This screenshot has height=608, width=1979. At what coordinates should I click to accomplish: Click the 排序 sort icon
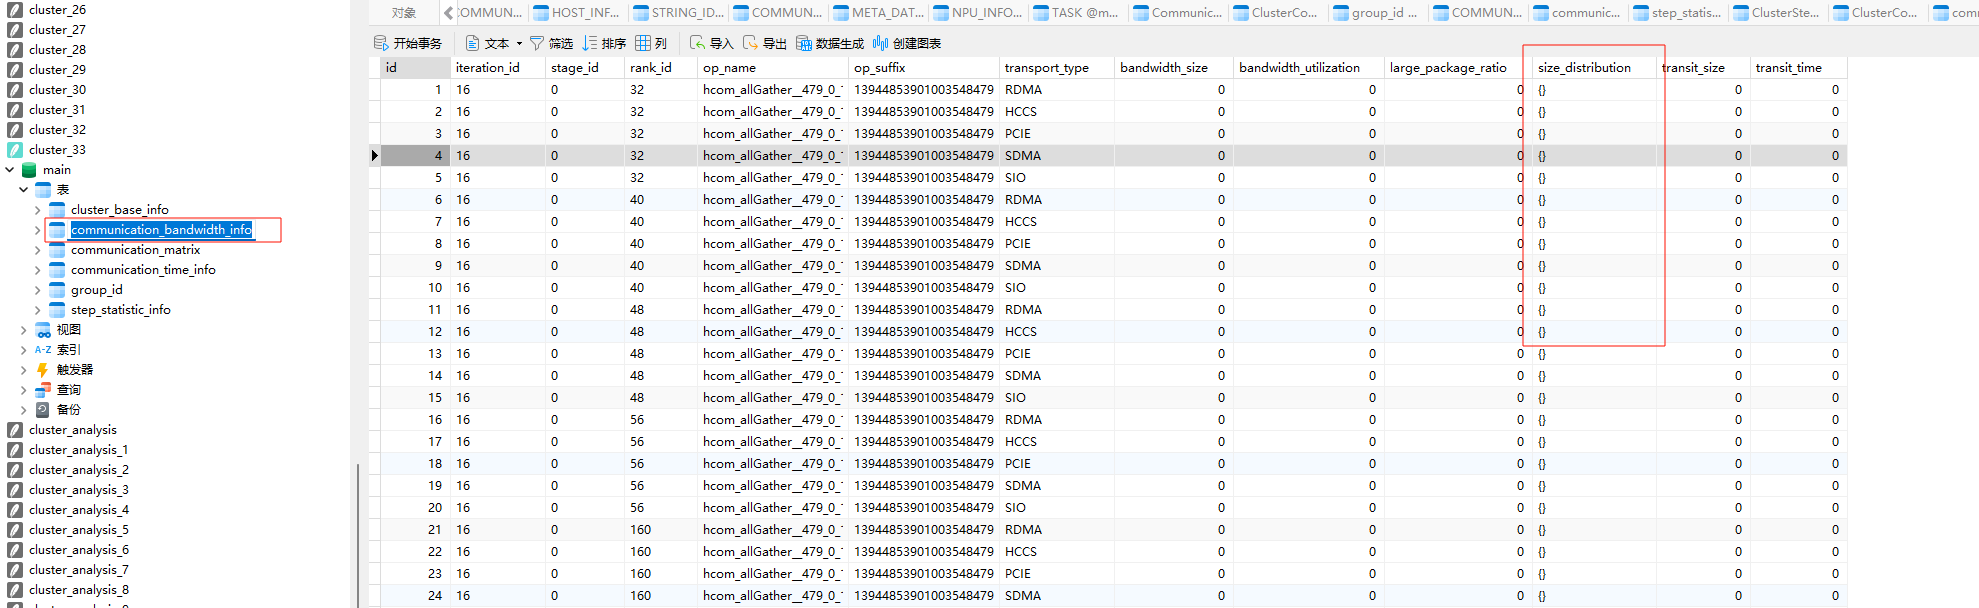(x=590, y=43)
